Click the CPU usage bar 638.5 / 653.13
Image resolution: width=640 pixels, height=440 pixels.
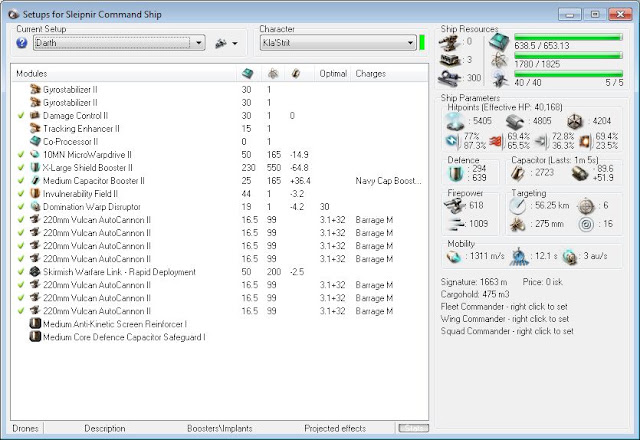[x=569, y=37]
